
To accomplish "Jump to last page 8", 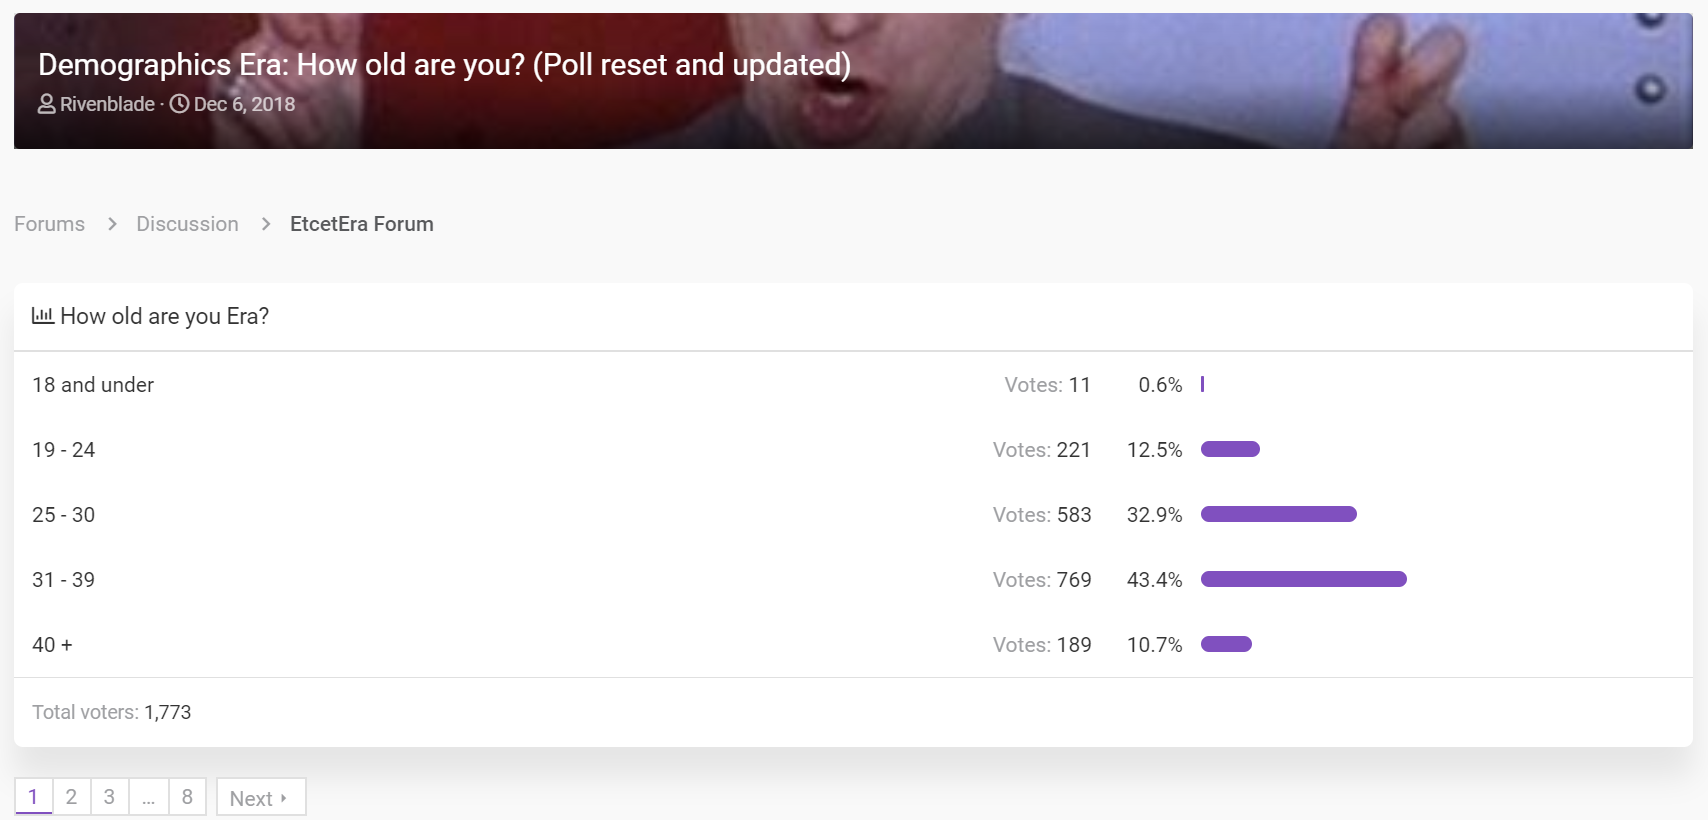I will [187, 797].
